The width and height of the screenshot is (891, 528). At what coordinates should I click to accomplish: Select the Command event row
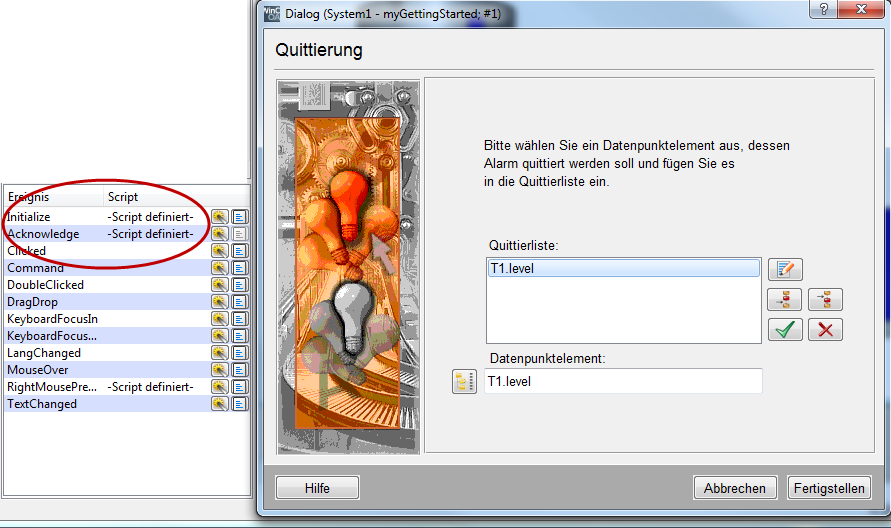127,268
